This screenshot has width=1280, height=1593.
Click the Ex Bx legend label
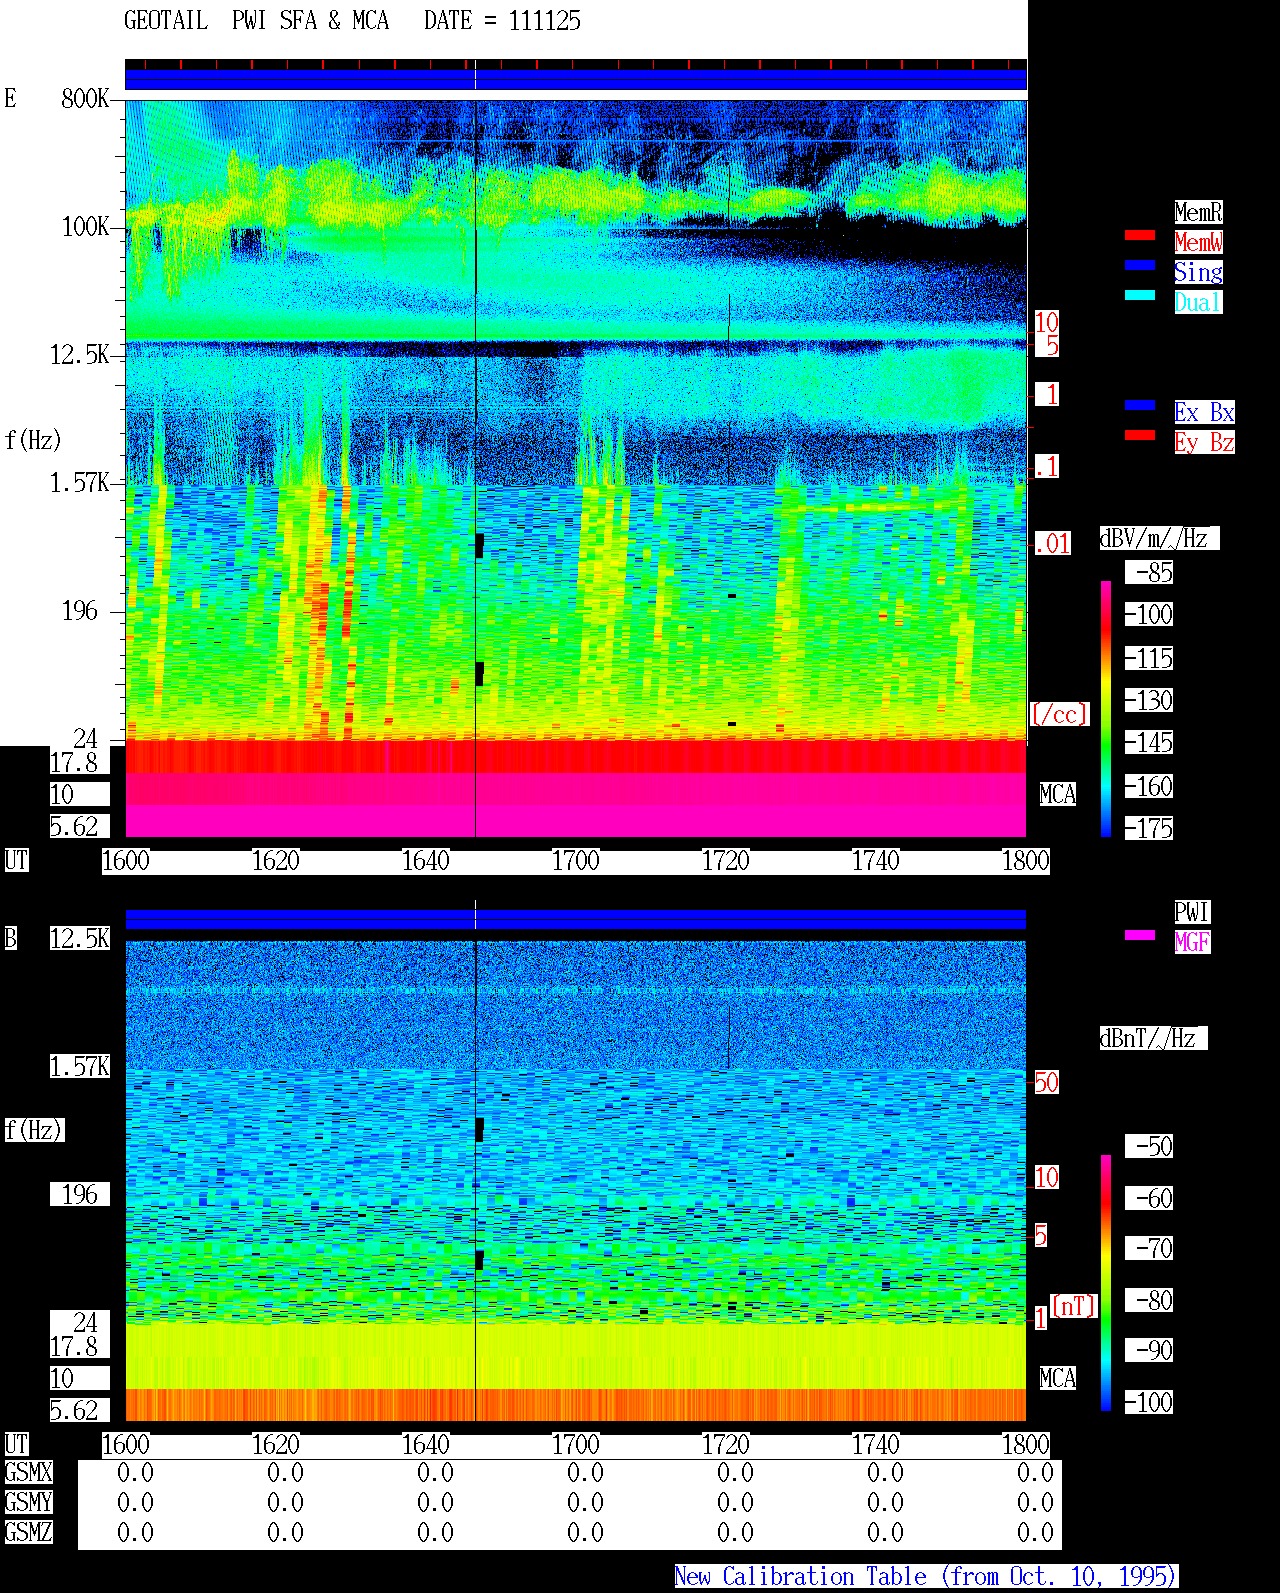tap(1204, 412)
